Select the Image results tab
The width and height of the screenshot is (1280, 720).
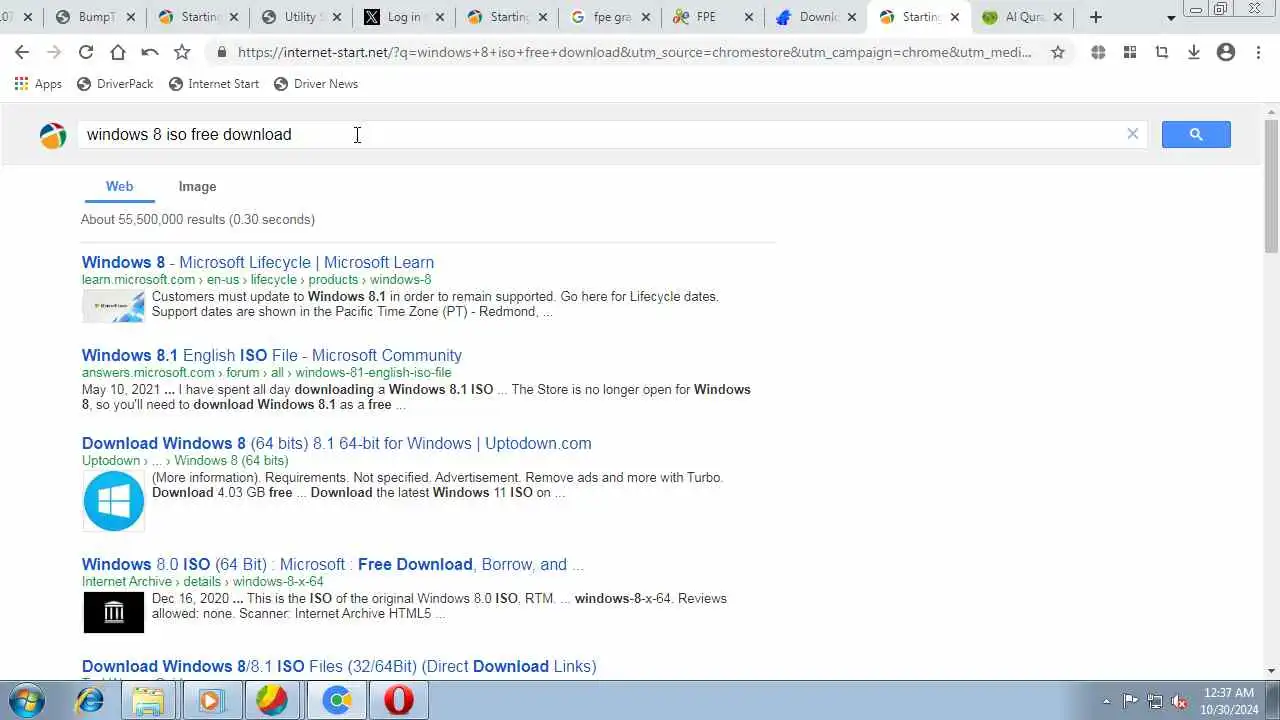[x=197, y=186]
